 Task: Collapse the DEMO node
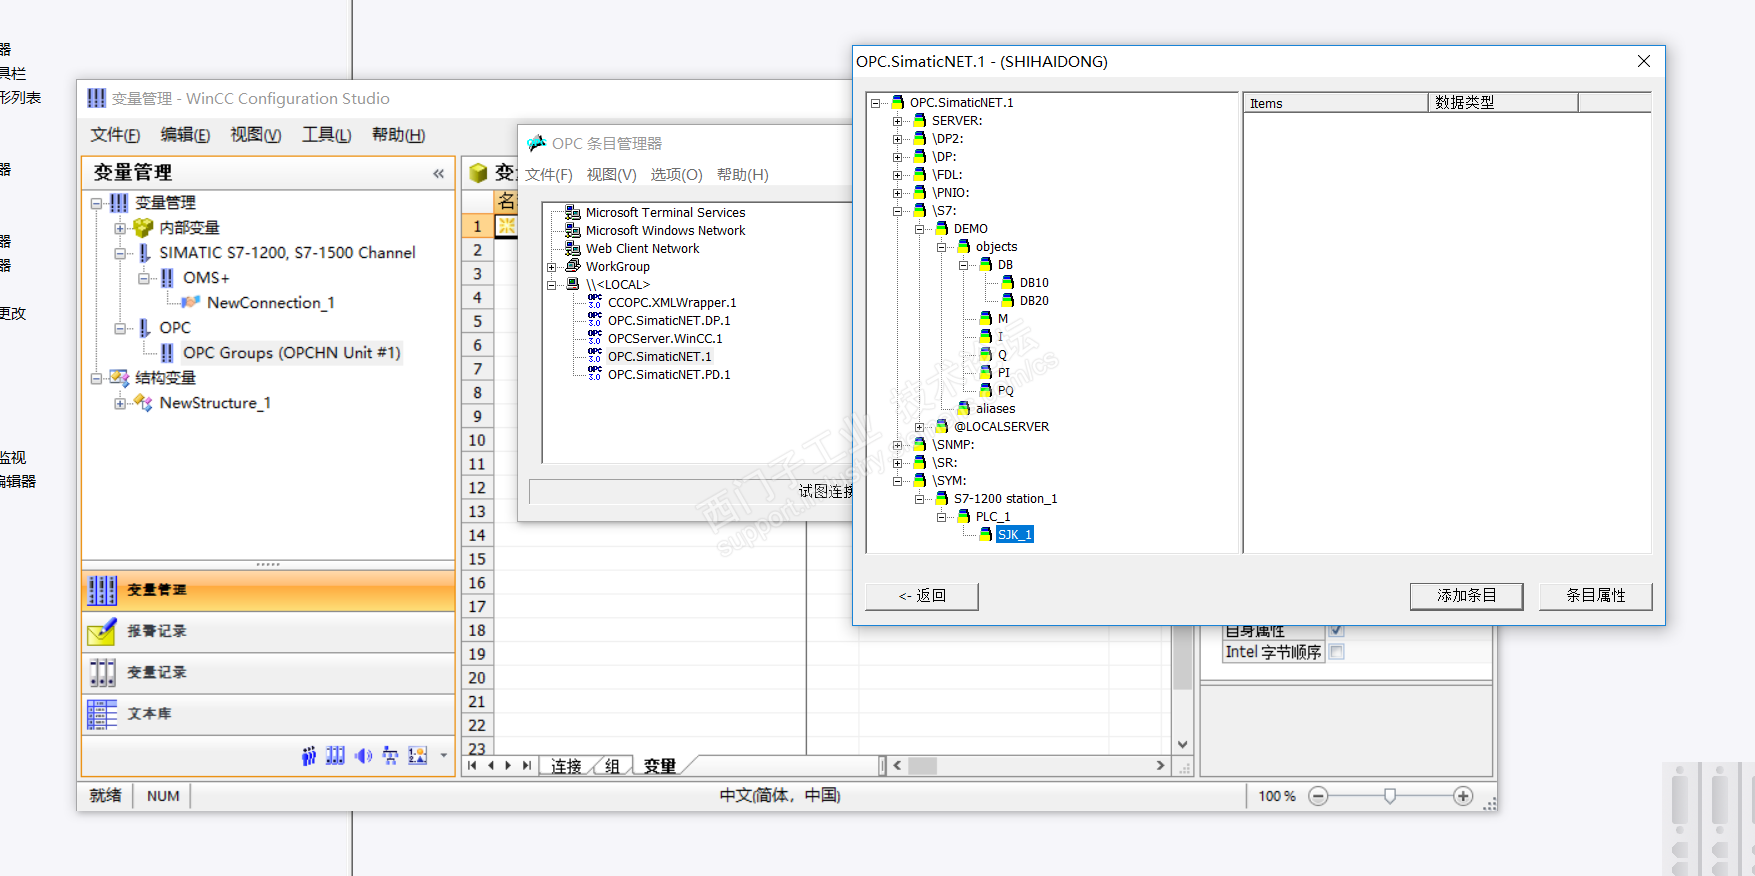pyautogui.click(x=920, y=229)
